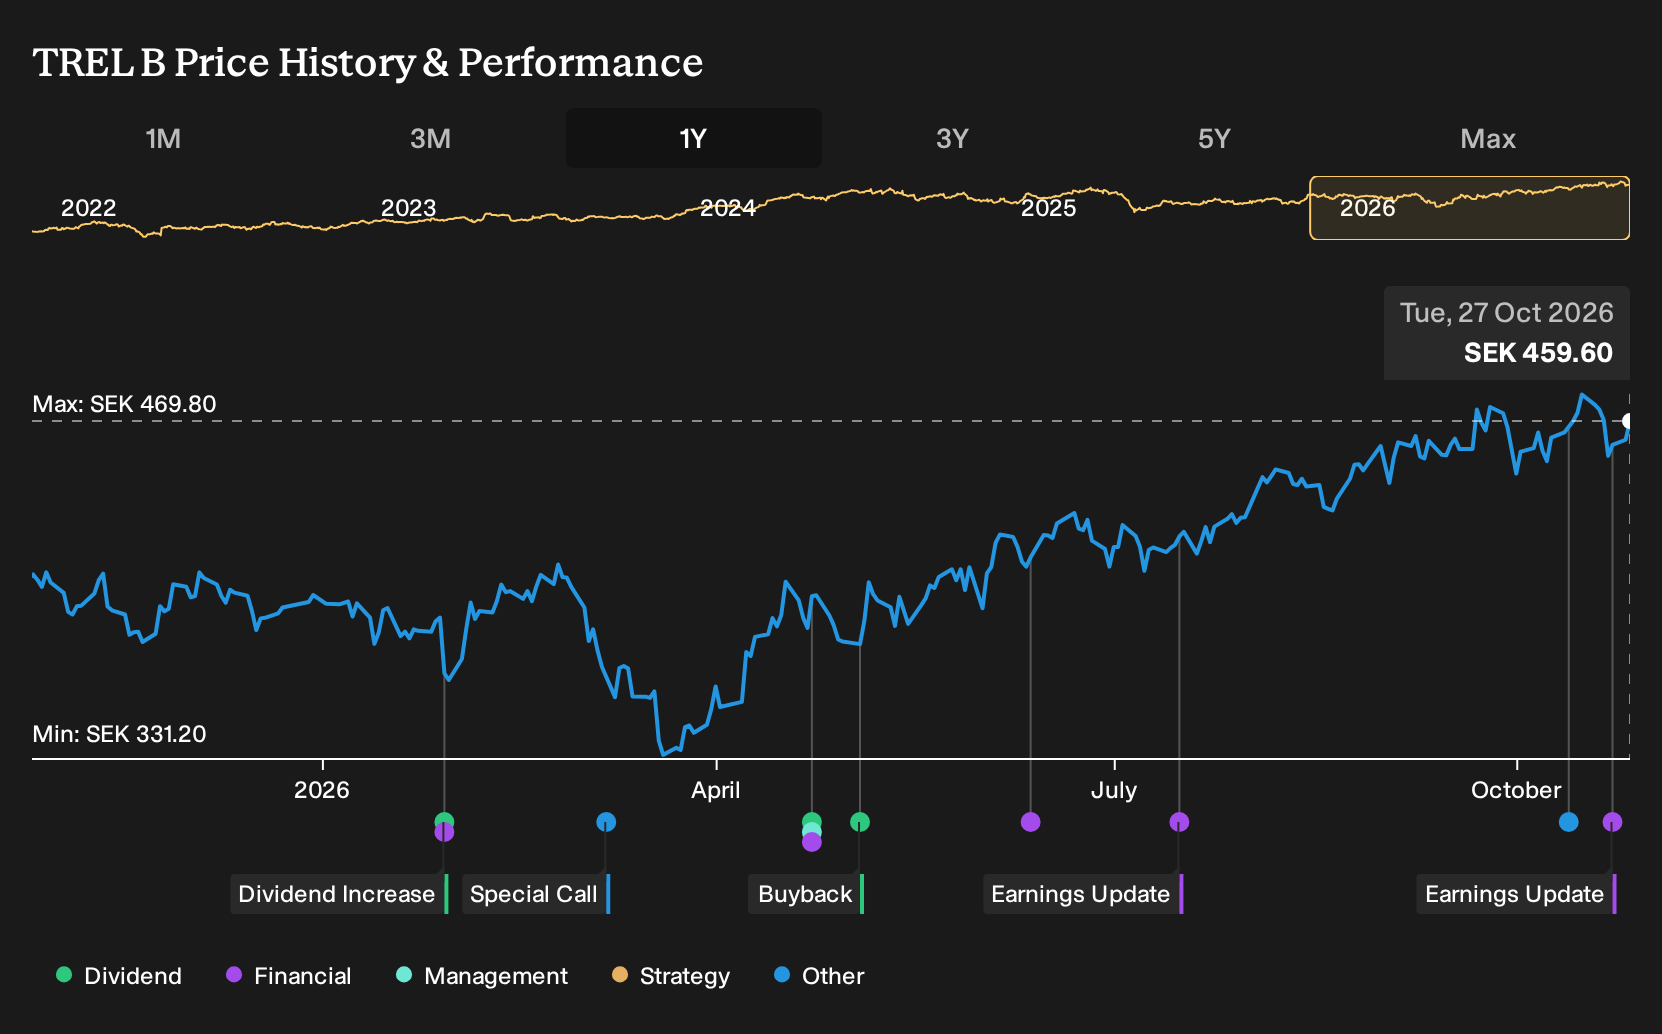Toggle the Other legend item
The height and width of the screenshot is (1034, 1662).
coord(819,976)
